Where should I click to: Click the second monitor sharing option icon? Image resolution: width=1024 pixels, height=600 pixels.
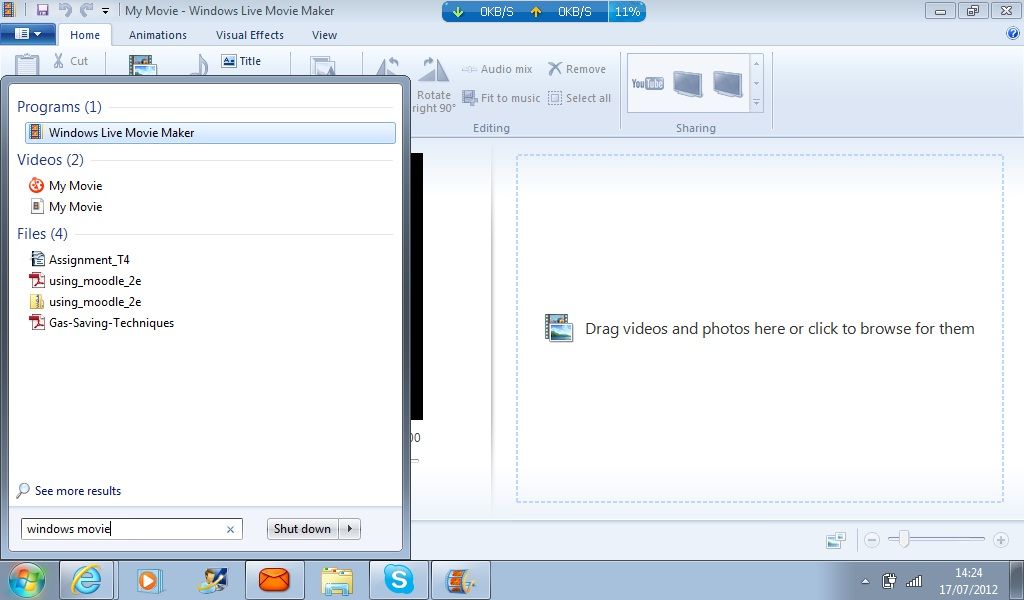click(728, 84)
